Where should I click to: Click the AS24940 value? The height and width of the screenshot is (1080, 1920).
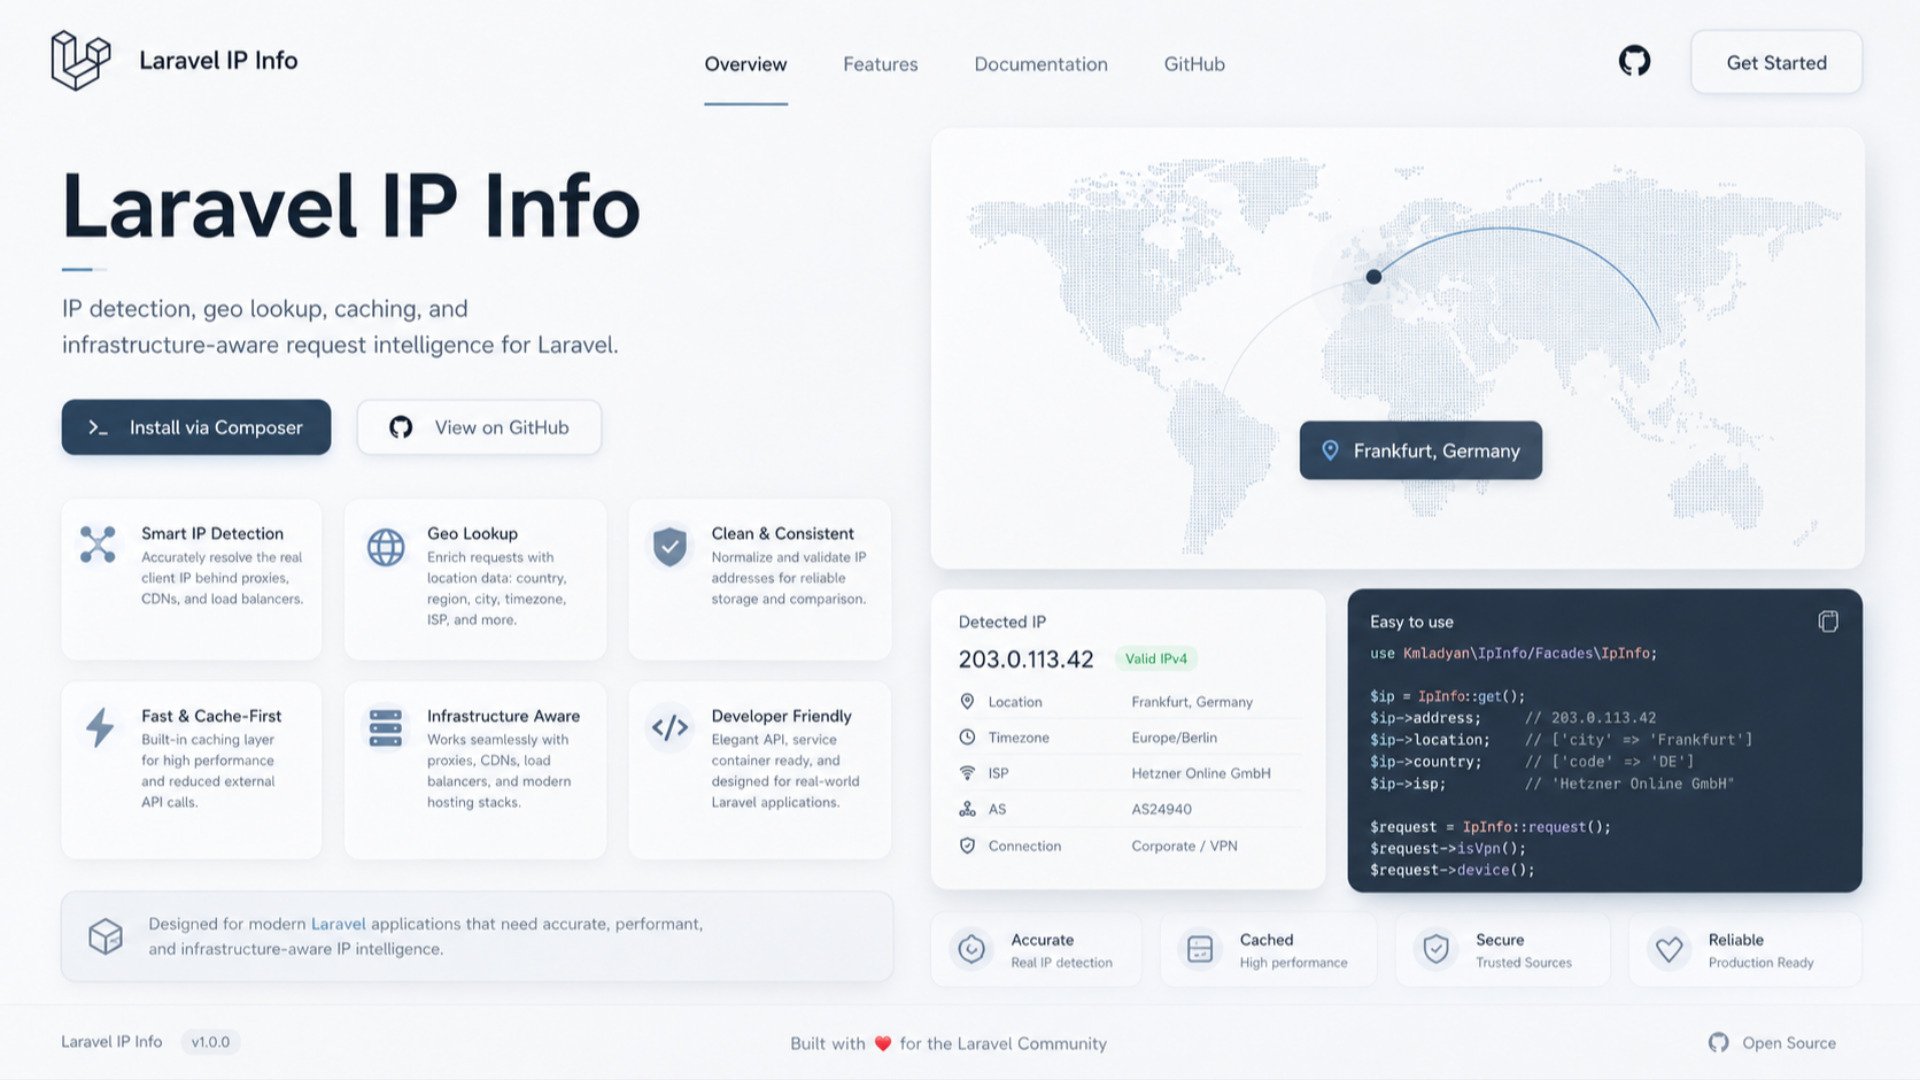(x=1161, y=809)
